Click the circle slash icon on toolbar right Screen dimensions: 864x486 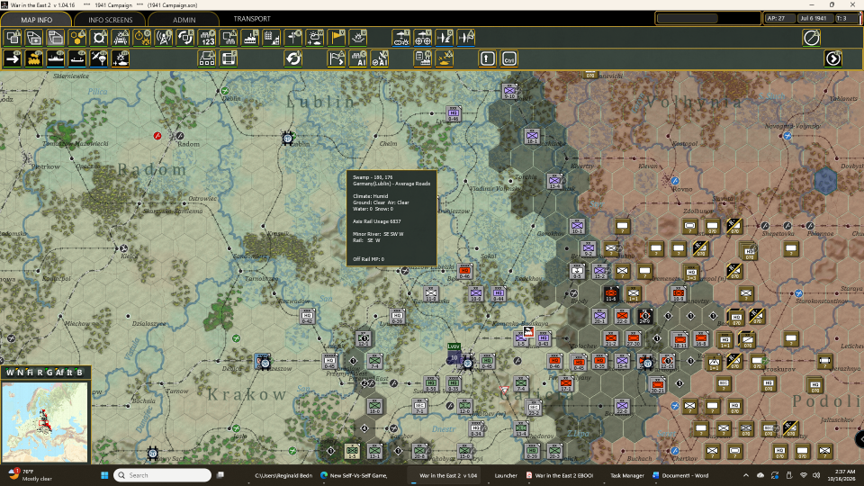(811, 37)
